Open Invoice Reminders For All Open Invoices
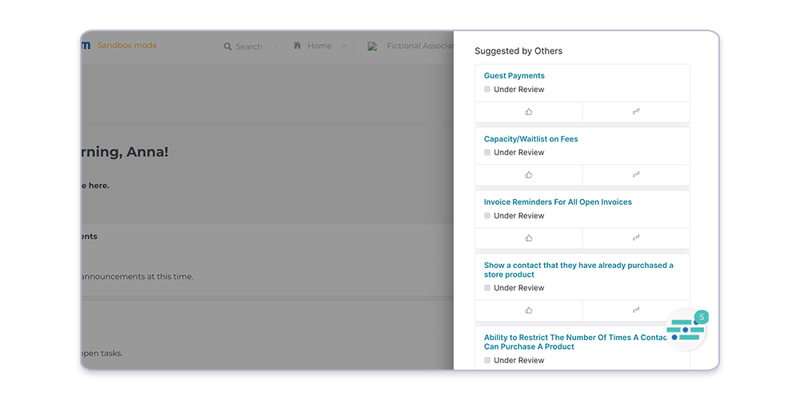The image size is (800, 400). coord(558,202)
